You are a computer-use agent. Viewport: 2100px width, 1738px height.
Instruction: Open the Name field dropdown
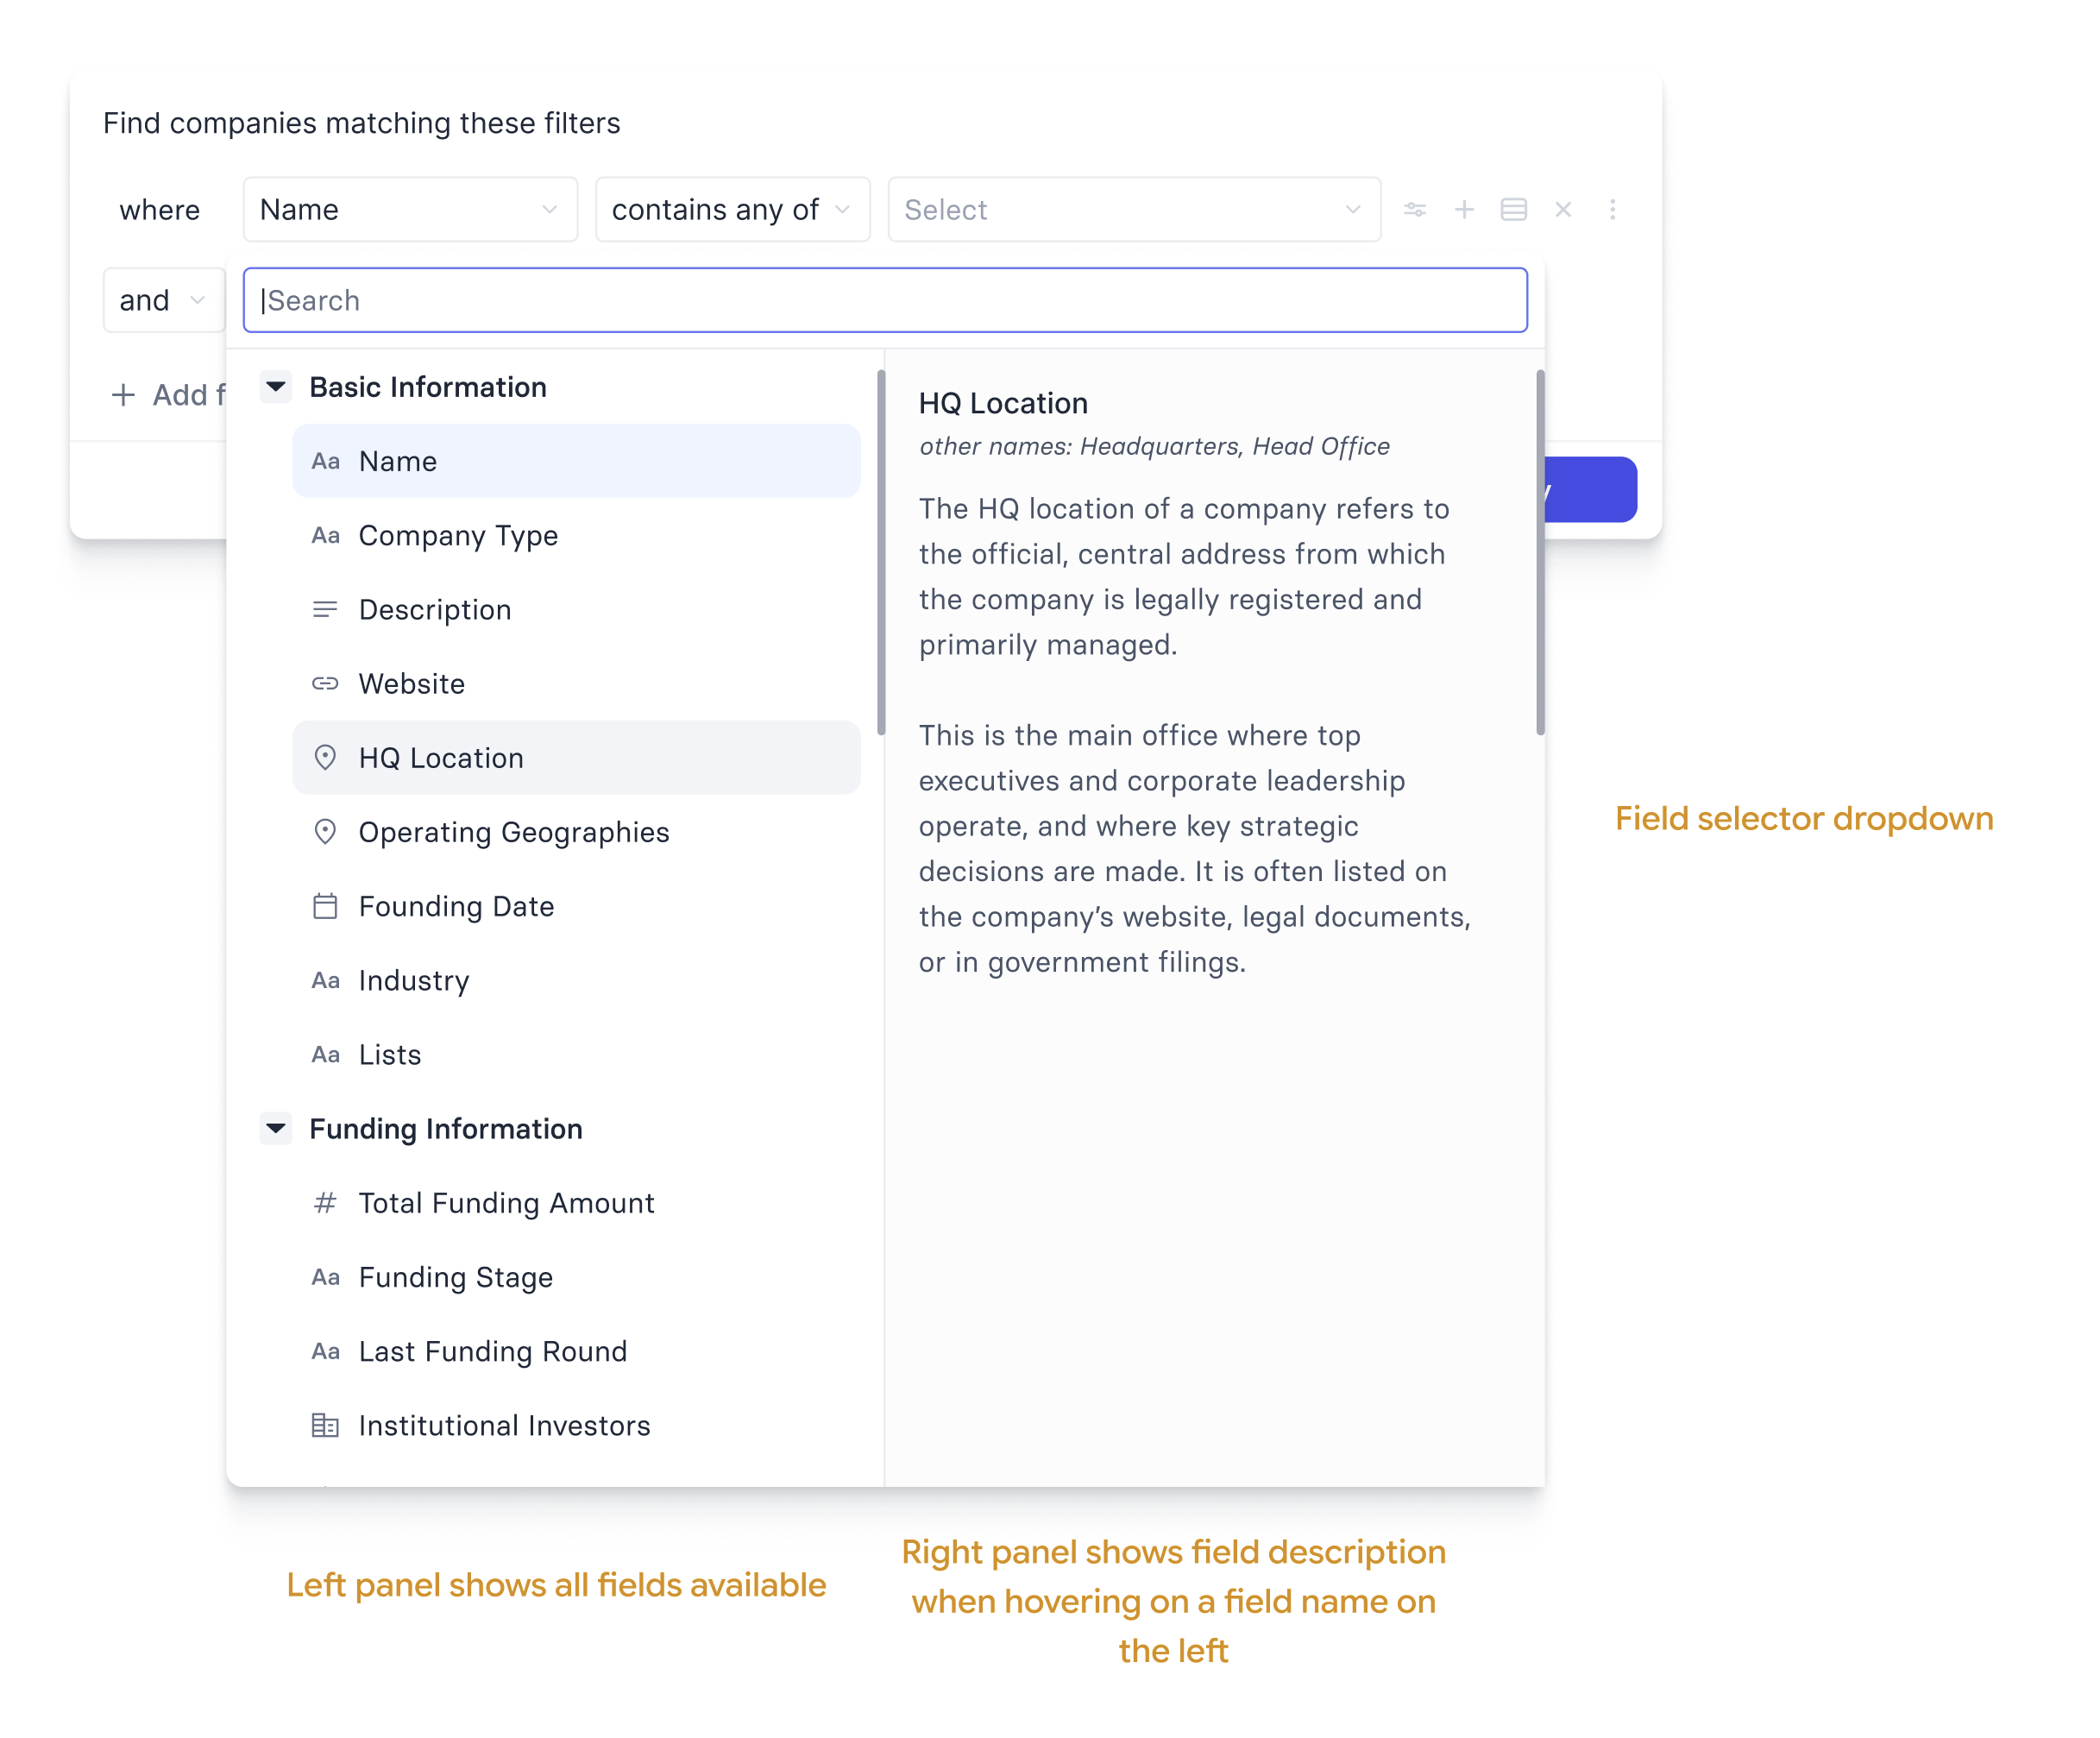(x=410, y=210)
